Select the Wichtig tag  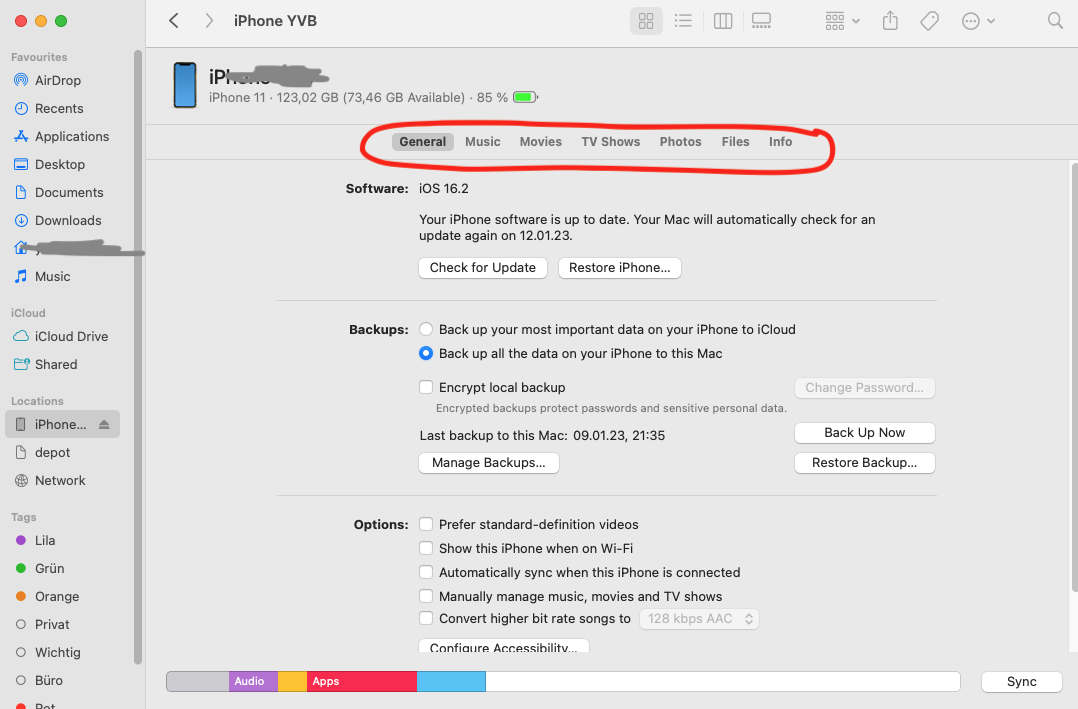coord(58,653)
